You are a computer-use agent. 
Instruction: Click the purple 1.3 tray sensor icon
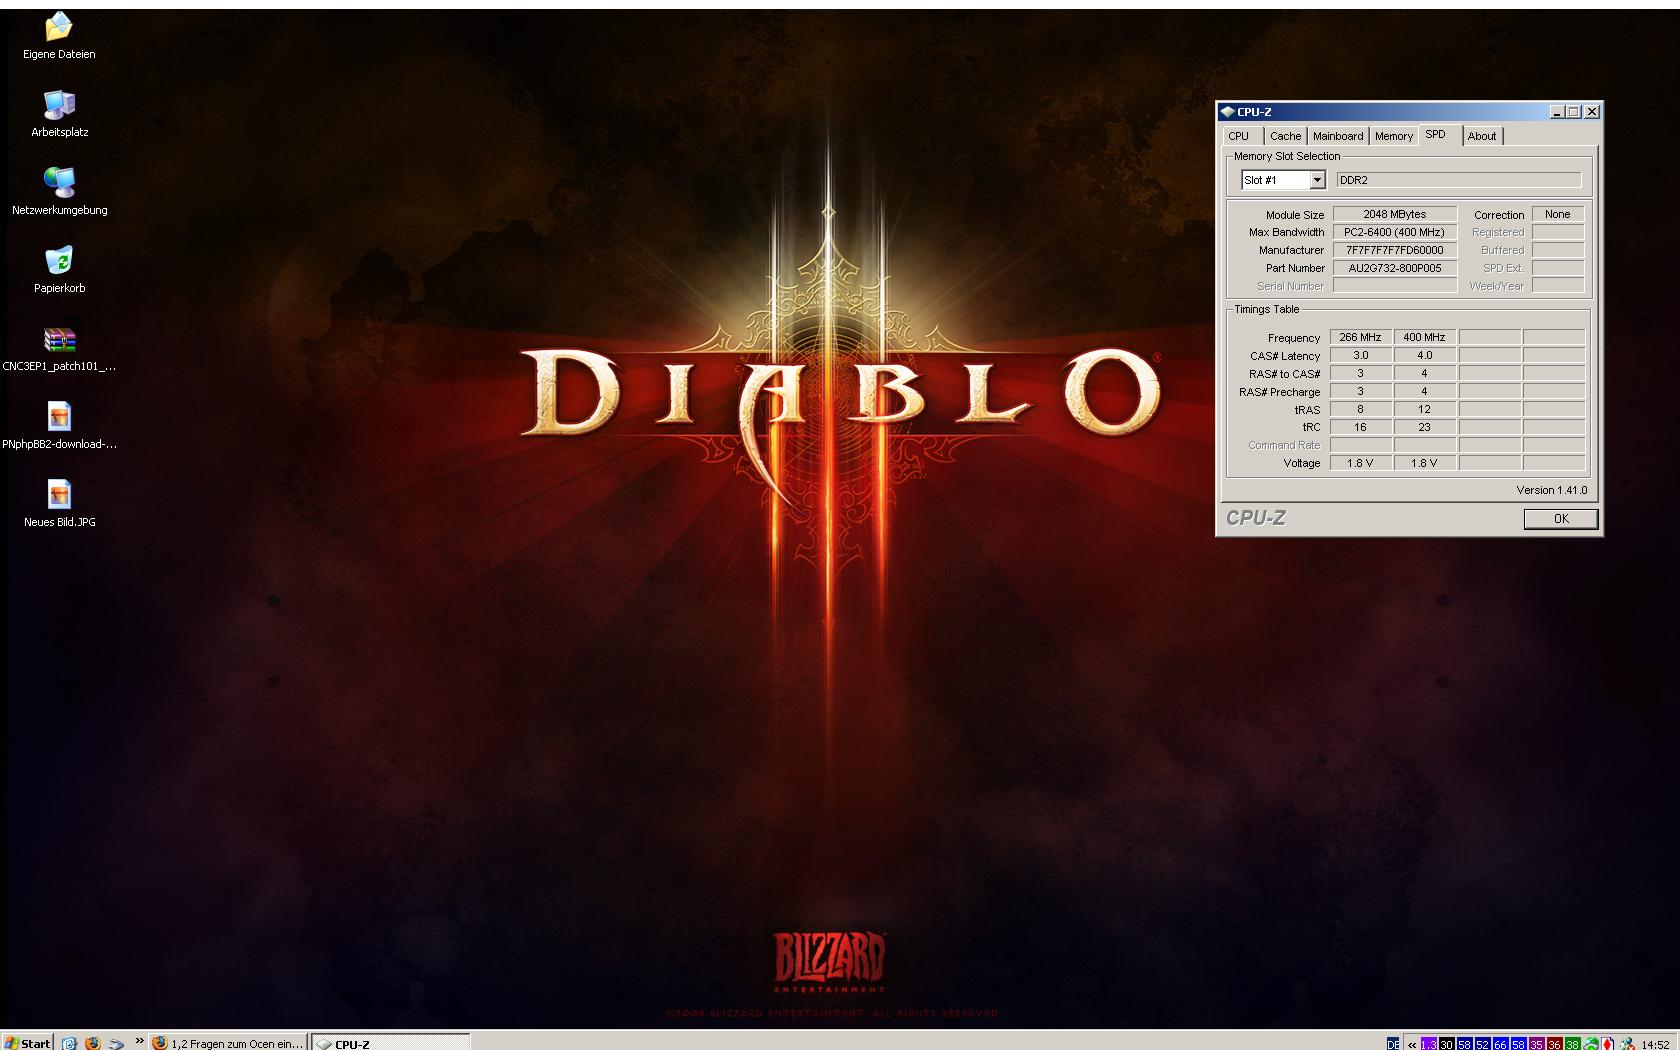tap(1429, 1043)
